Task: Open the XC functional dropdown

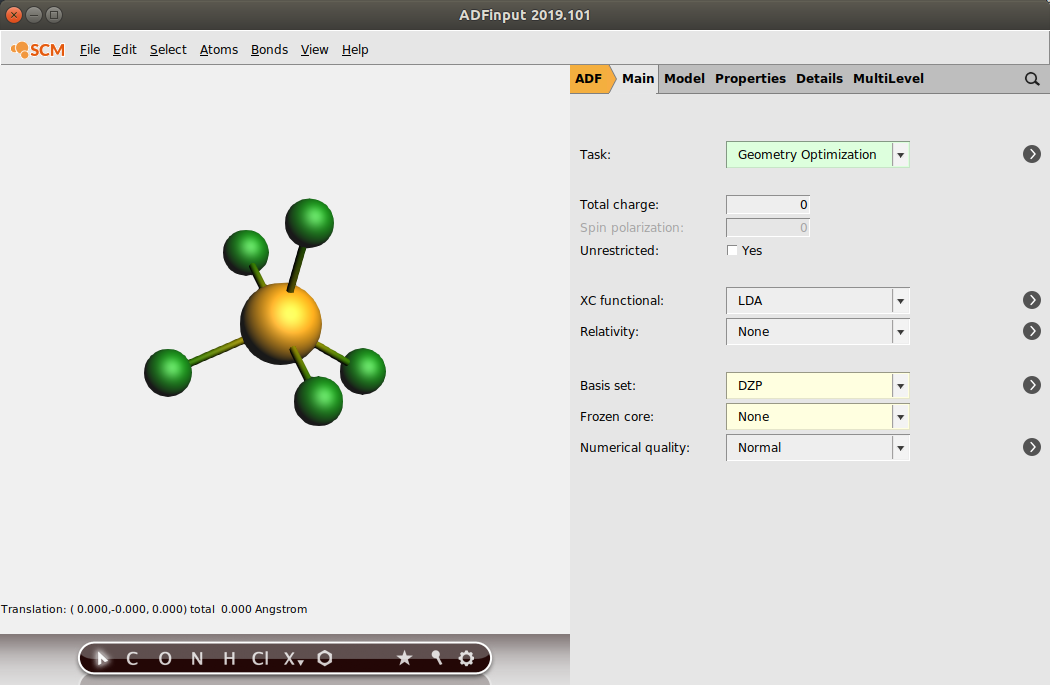Action: (818, 301)
